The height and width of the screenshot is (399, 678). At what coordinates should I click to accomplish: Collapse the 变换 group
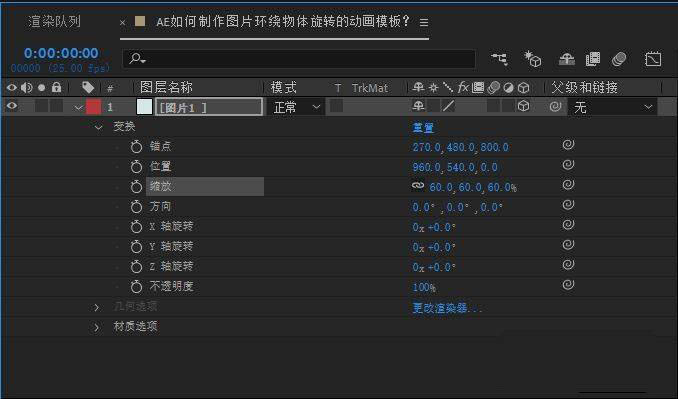[99, 127]
